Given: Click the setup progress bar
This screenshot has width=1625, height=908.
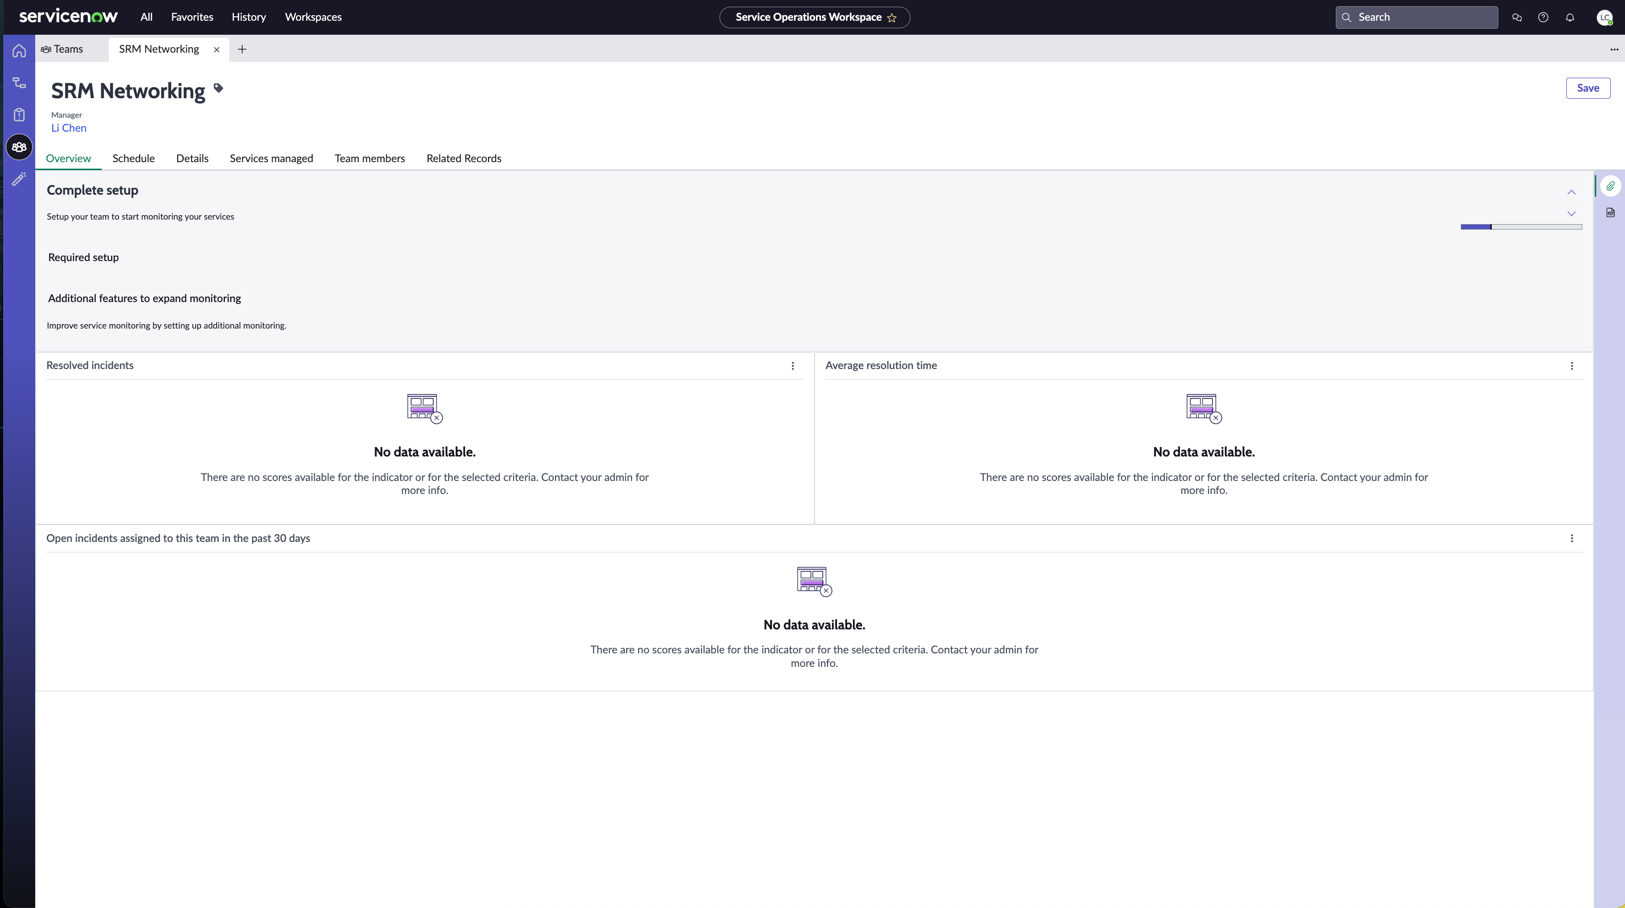Looking at the screenshot, I should 1521,227.
